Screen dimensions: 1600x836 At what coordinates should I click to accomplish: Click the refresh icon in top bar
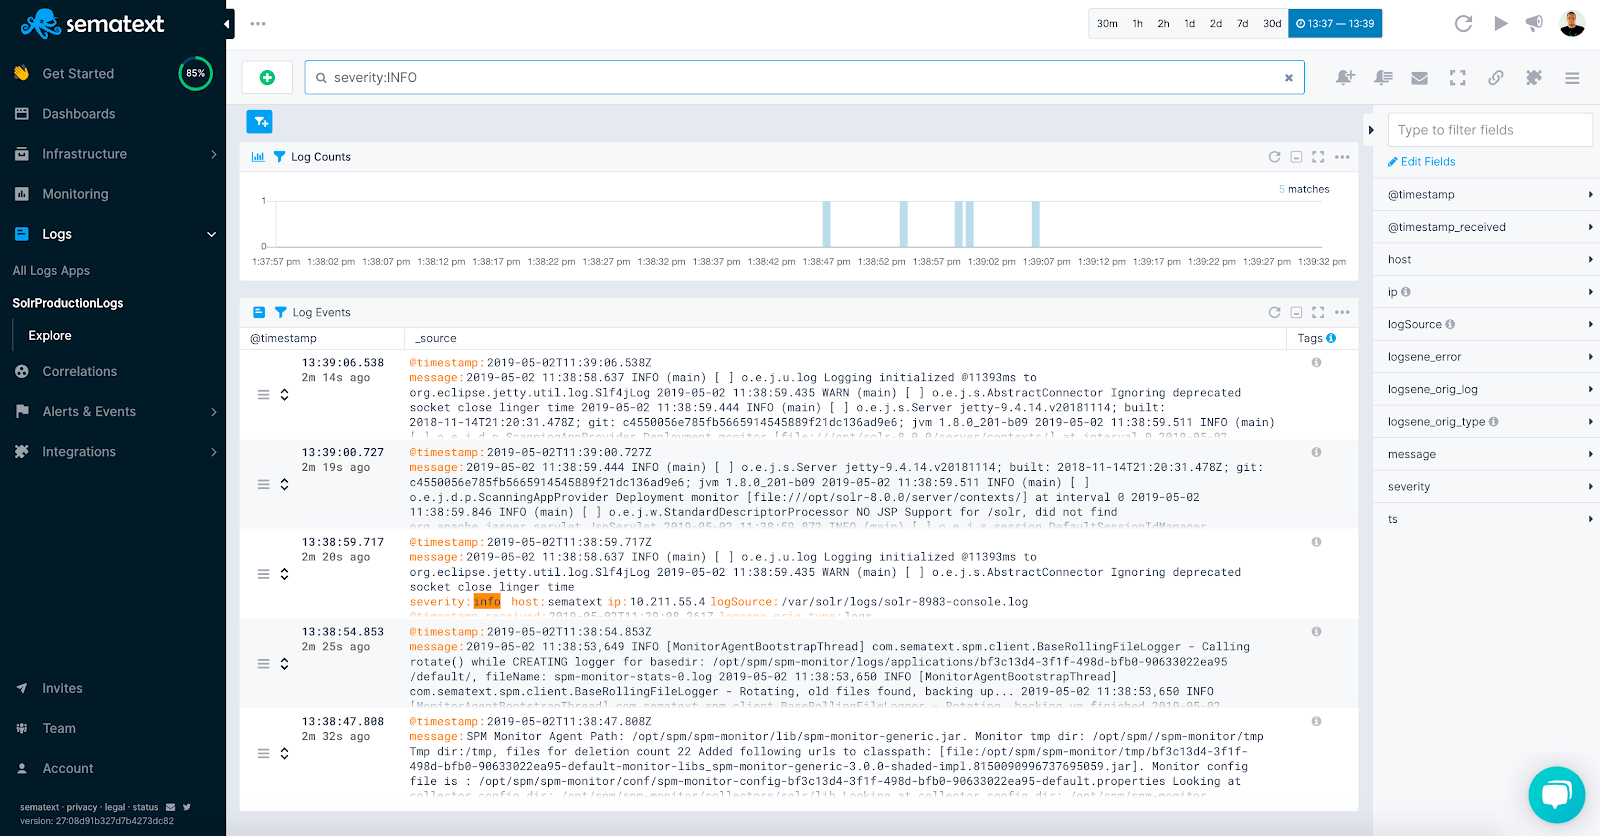point(1463,24)
